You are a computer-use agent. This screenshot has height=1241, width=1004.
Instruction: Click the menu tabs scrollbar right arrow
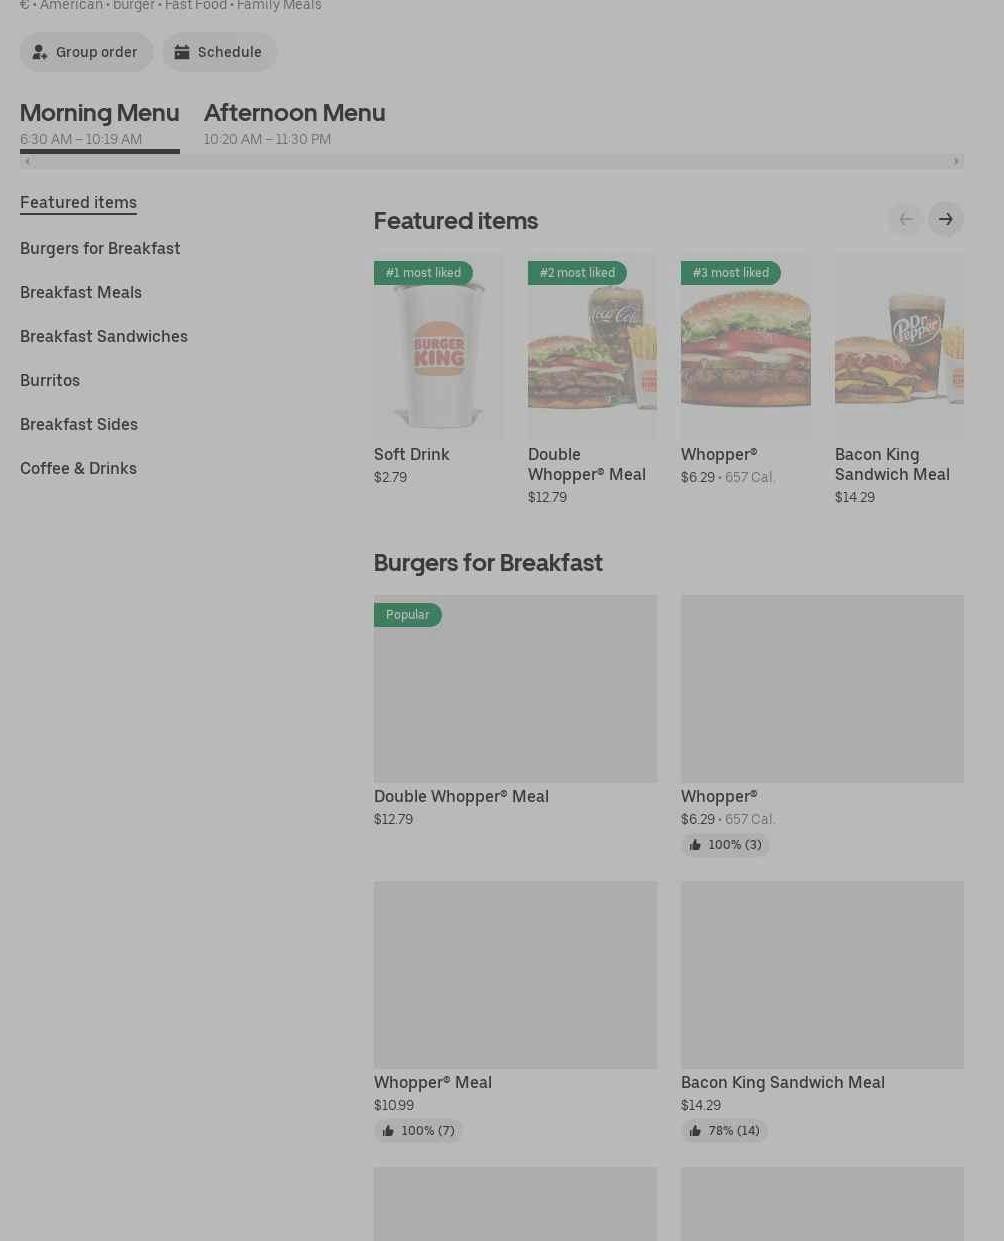pyautogui.click(x=956, y=161)
